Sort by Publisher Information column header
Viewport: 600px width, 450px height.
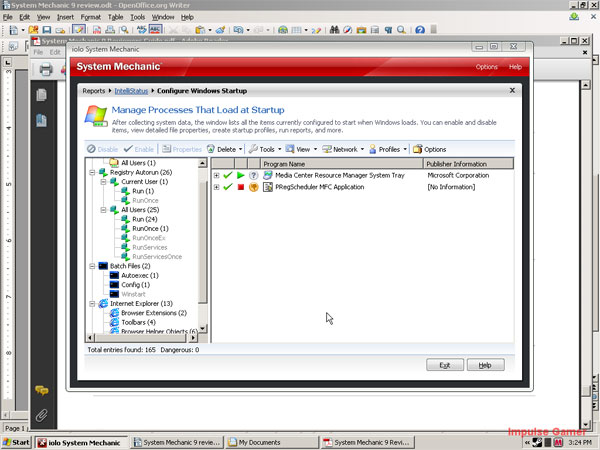pyautogui.click(x=468, y=164)
